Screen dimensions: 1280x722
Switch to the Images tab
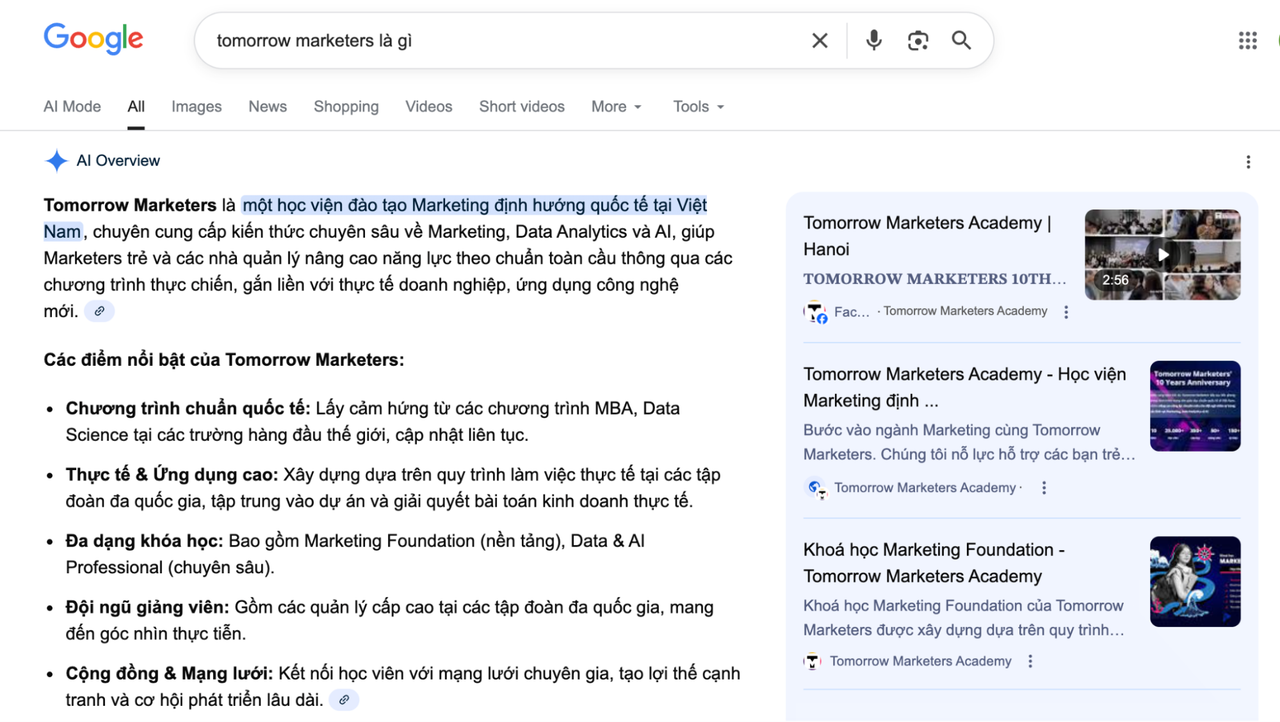click(x=196, y=106)
